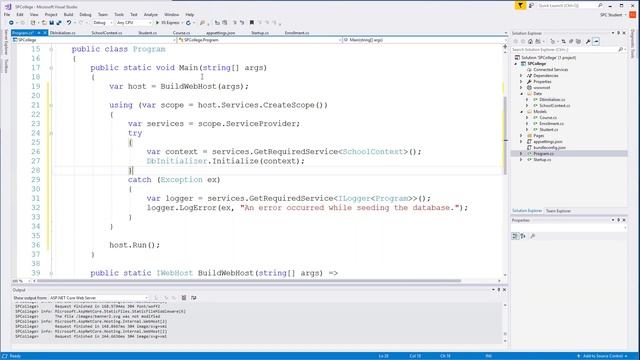Click the bookmark toolbar icon
Image resolution: width=640 pixels, height=360 pixels.
coord(252,23)
